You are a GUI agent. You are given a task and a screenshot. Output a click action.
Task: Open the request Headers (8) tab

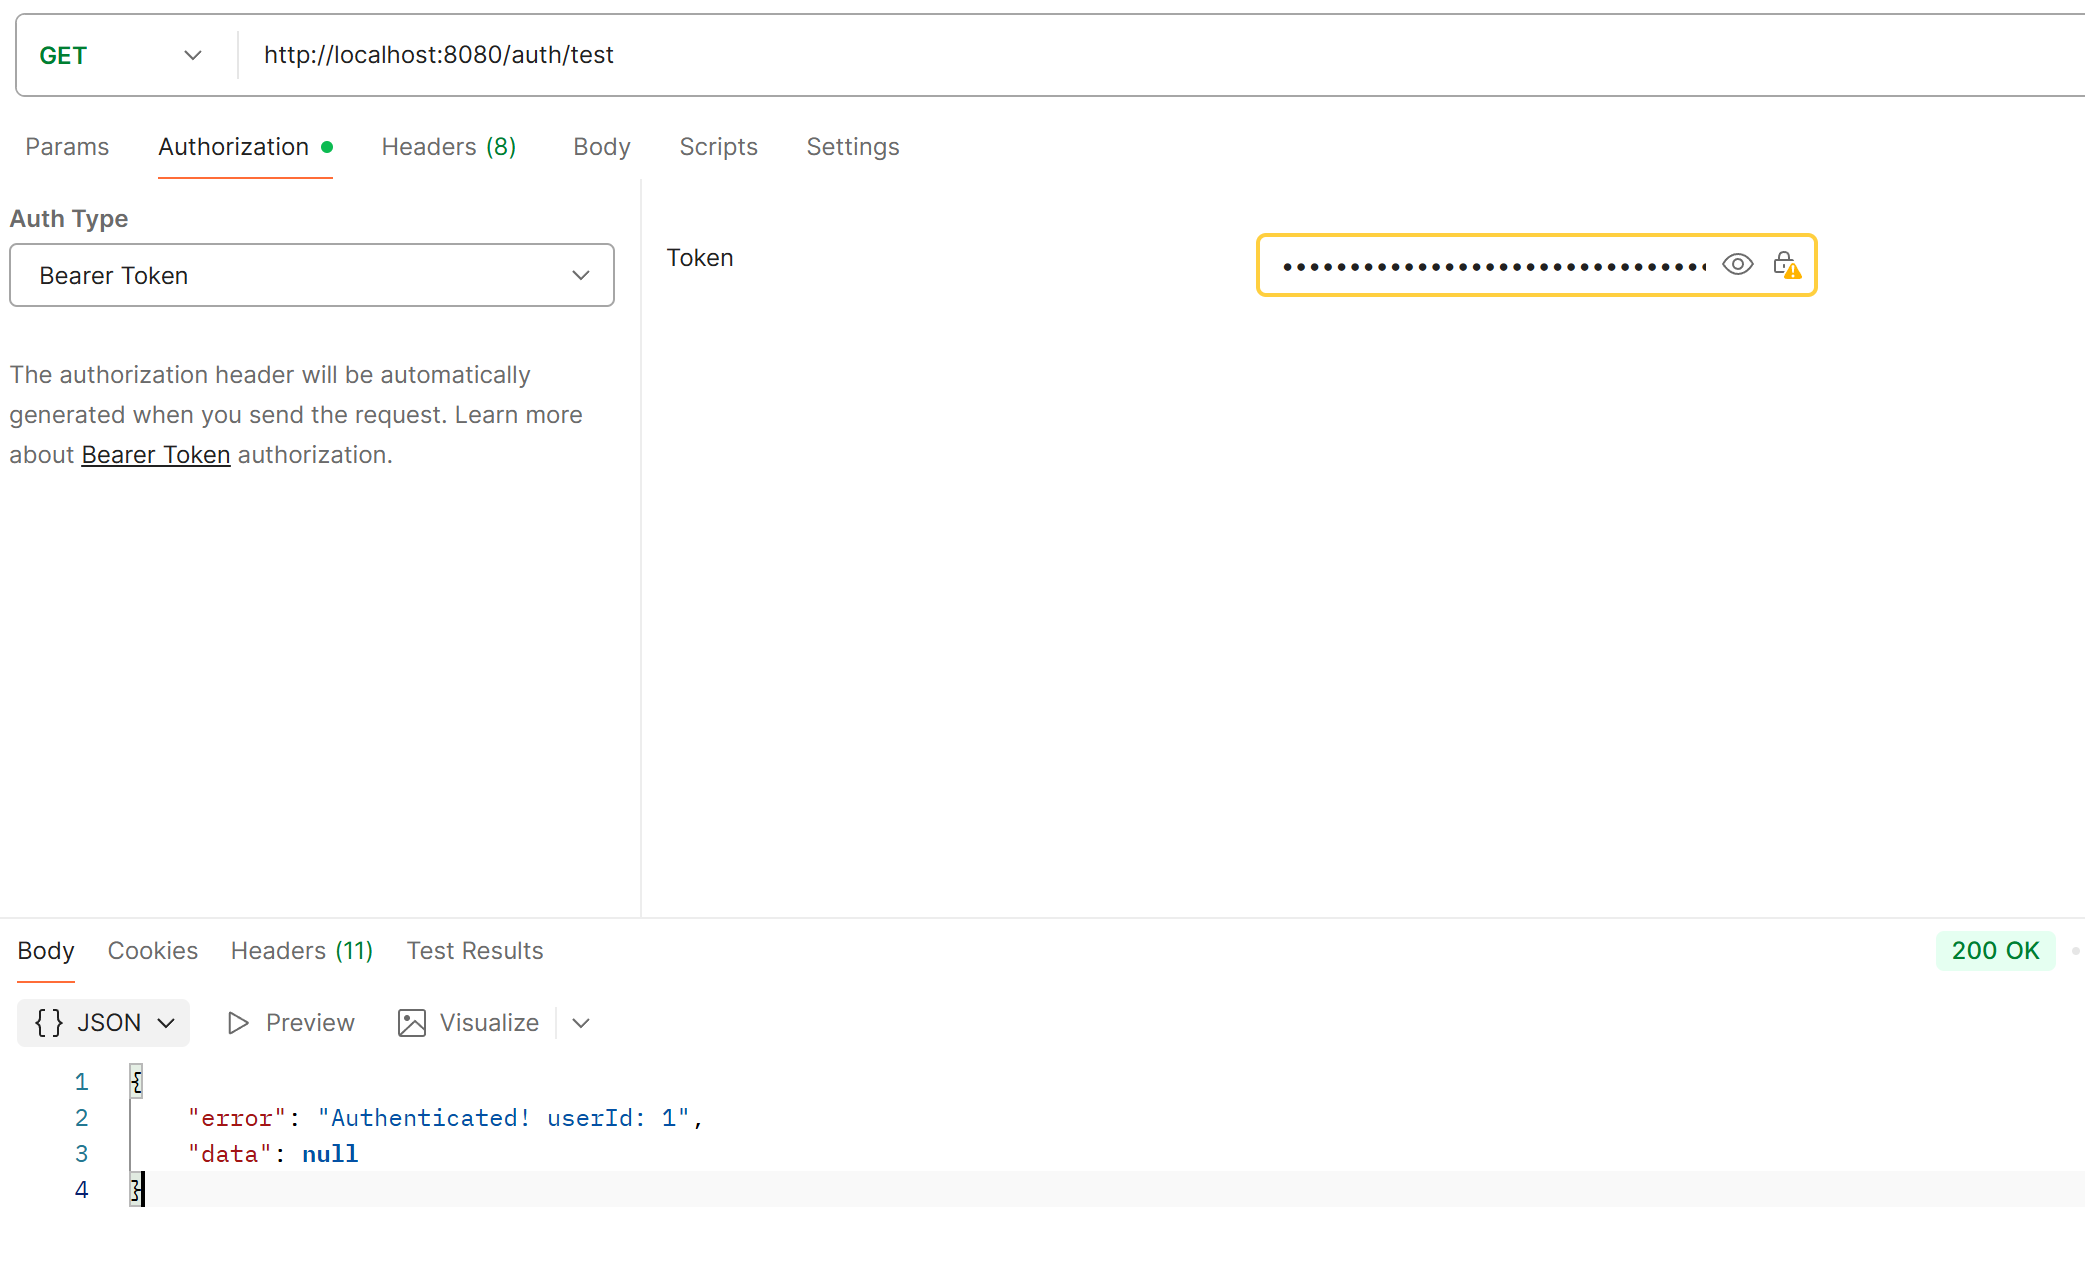[449, 147]
